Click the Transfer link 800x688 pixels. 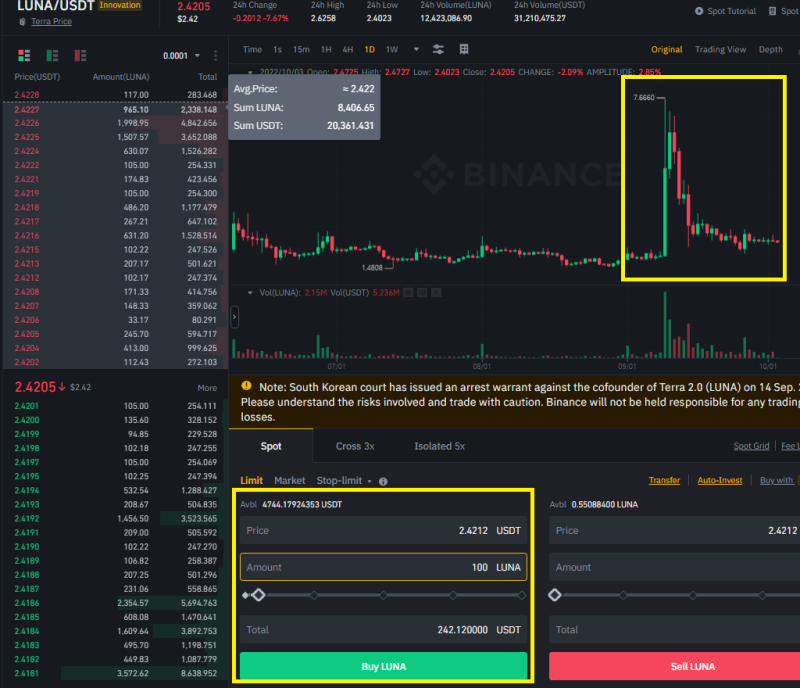pos(664,480)
